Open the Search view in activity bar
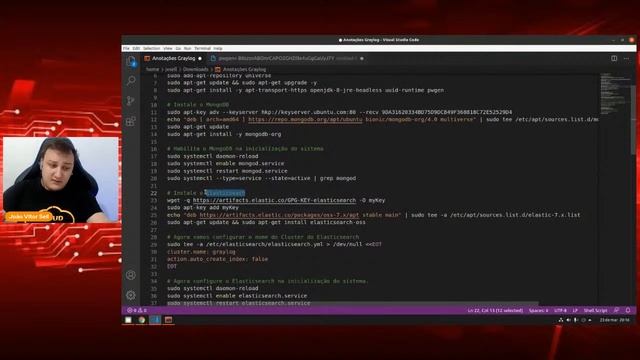 (x=131, y=81)
